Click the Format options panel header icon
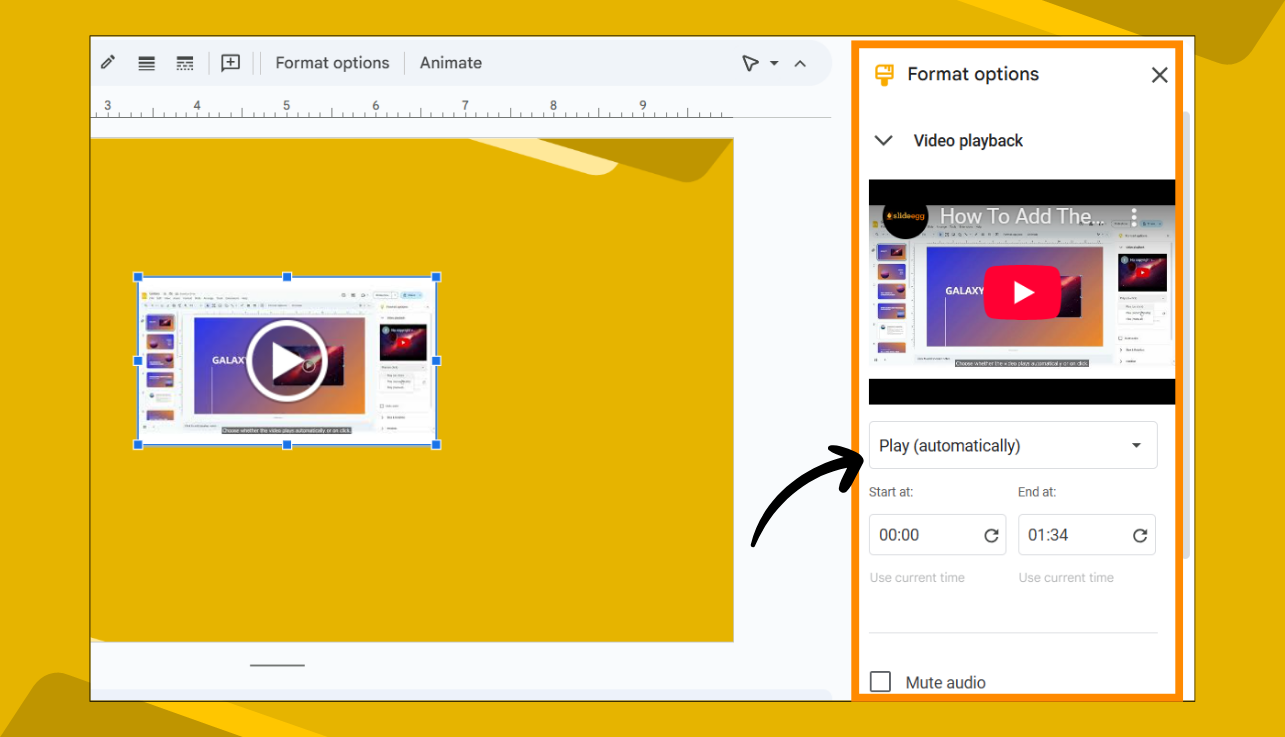This screenshot has height=737, width=1285. click(x=884, y=74)
